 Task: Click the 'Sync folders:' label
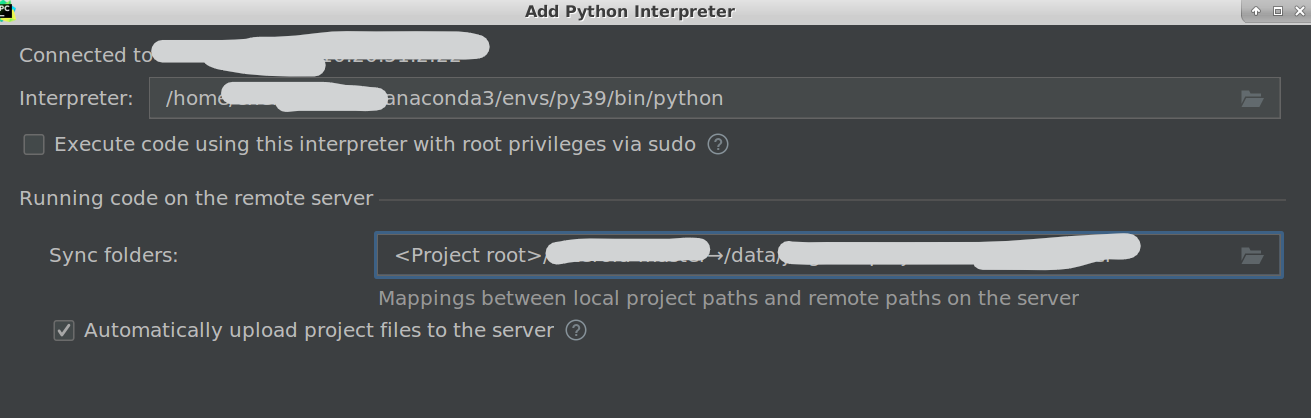[113, 255]
